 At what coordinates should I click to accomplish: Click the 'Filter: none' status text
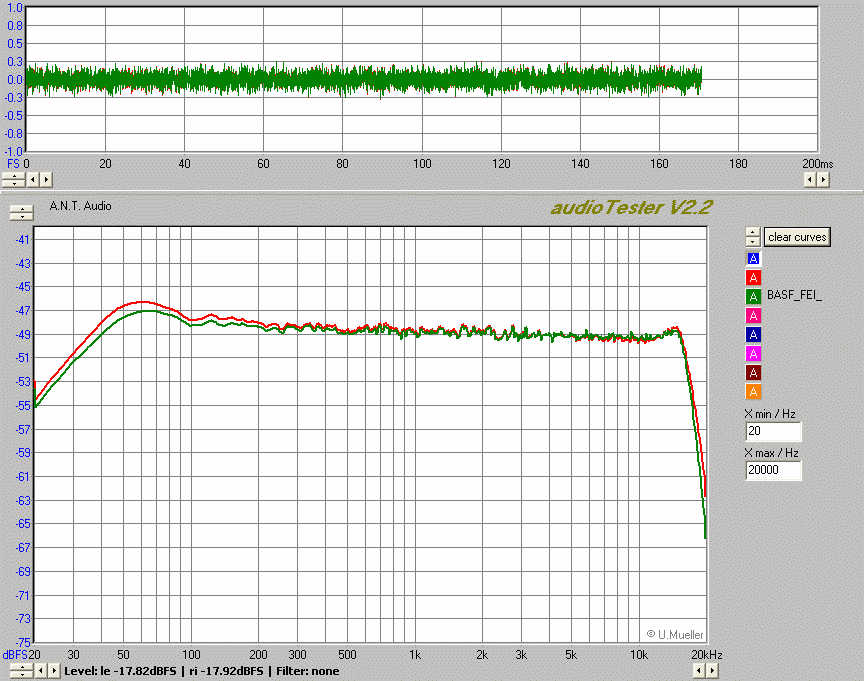coord(307,671)
